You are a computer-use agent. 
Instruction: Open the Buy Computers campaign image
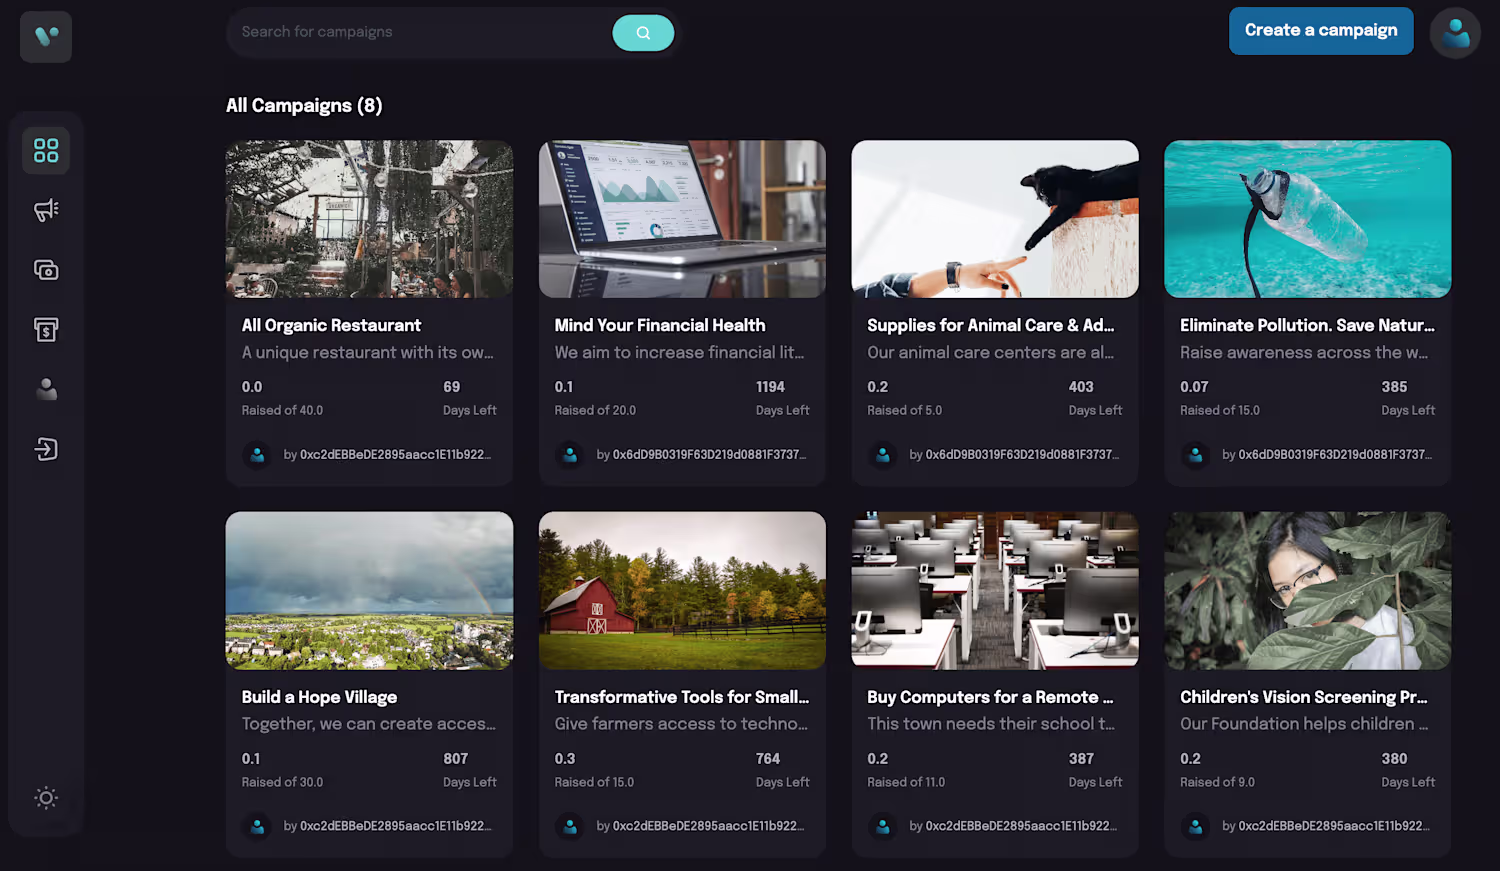click(995, 591)
